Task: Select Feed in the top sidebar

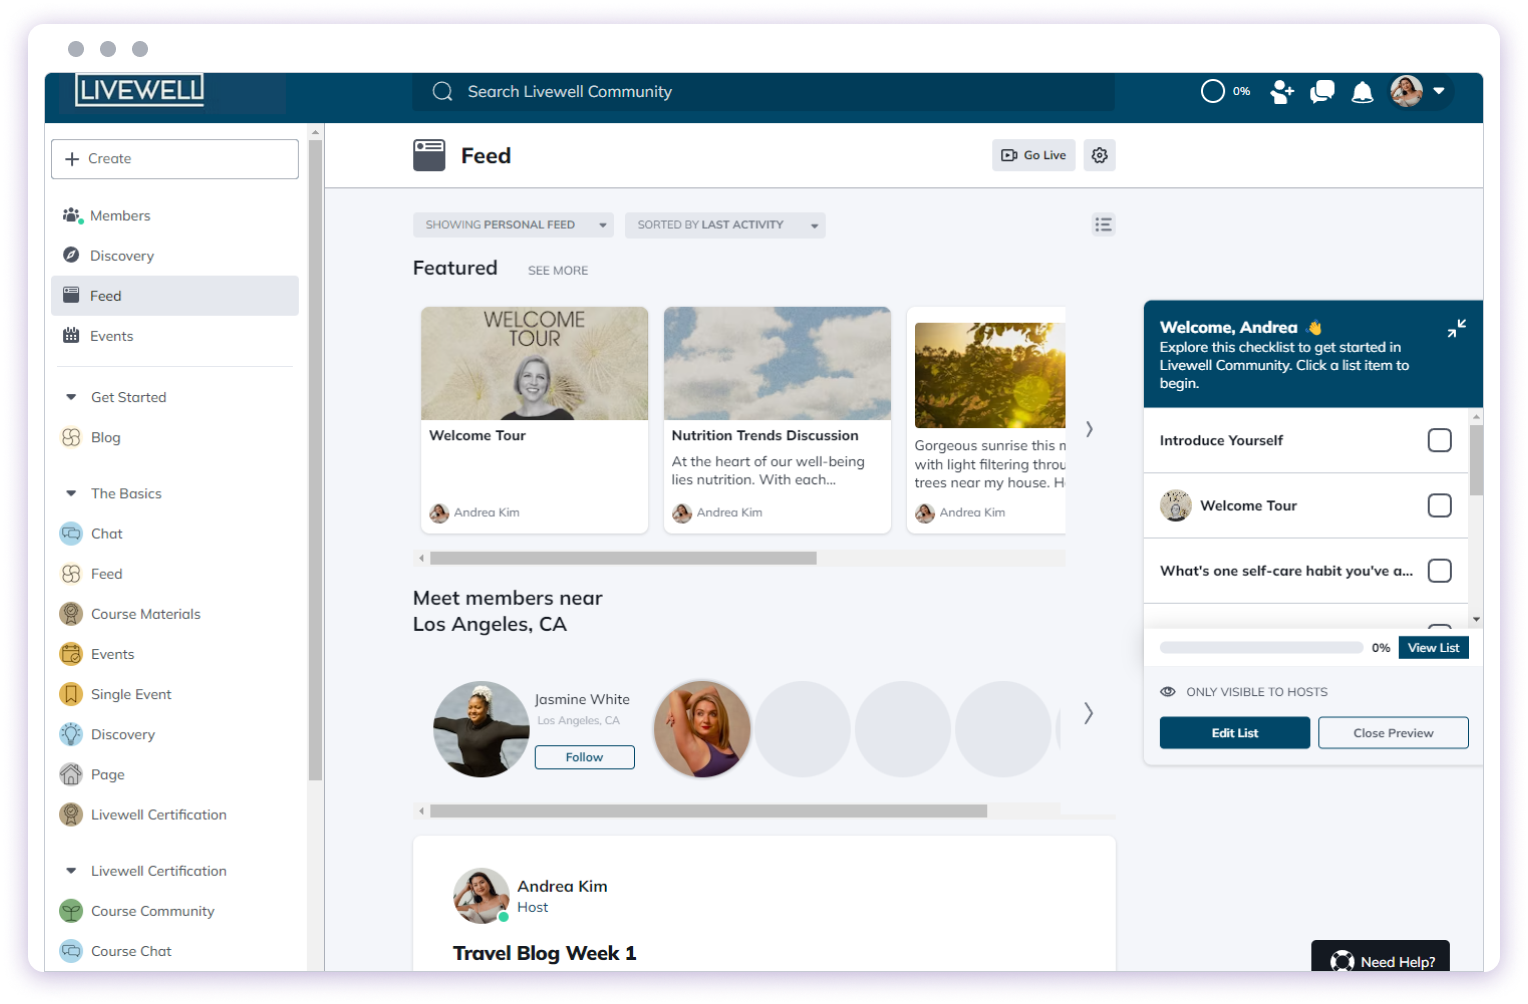Action: (175, 295)
